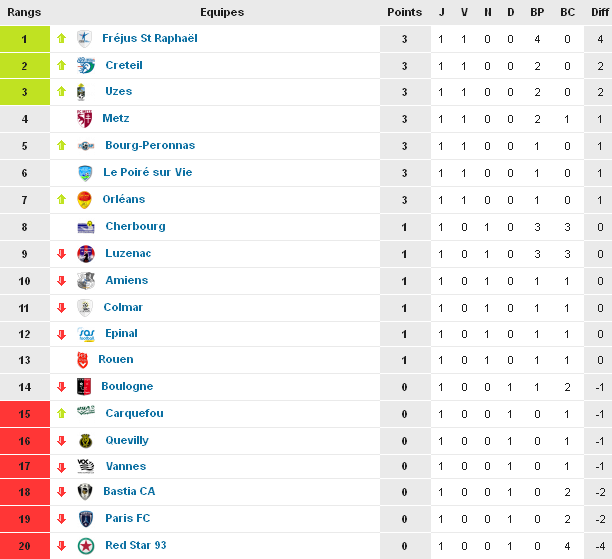Open the Le Poiré sur Vie link
Screen dimensions: 612x559
tap(147, 172)
